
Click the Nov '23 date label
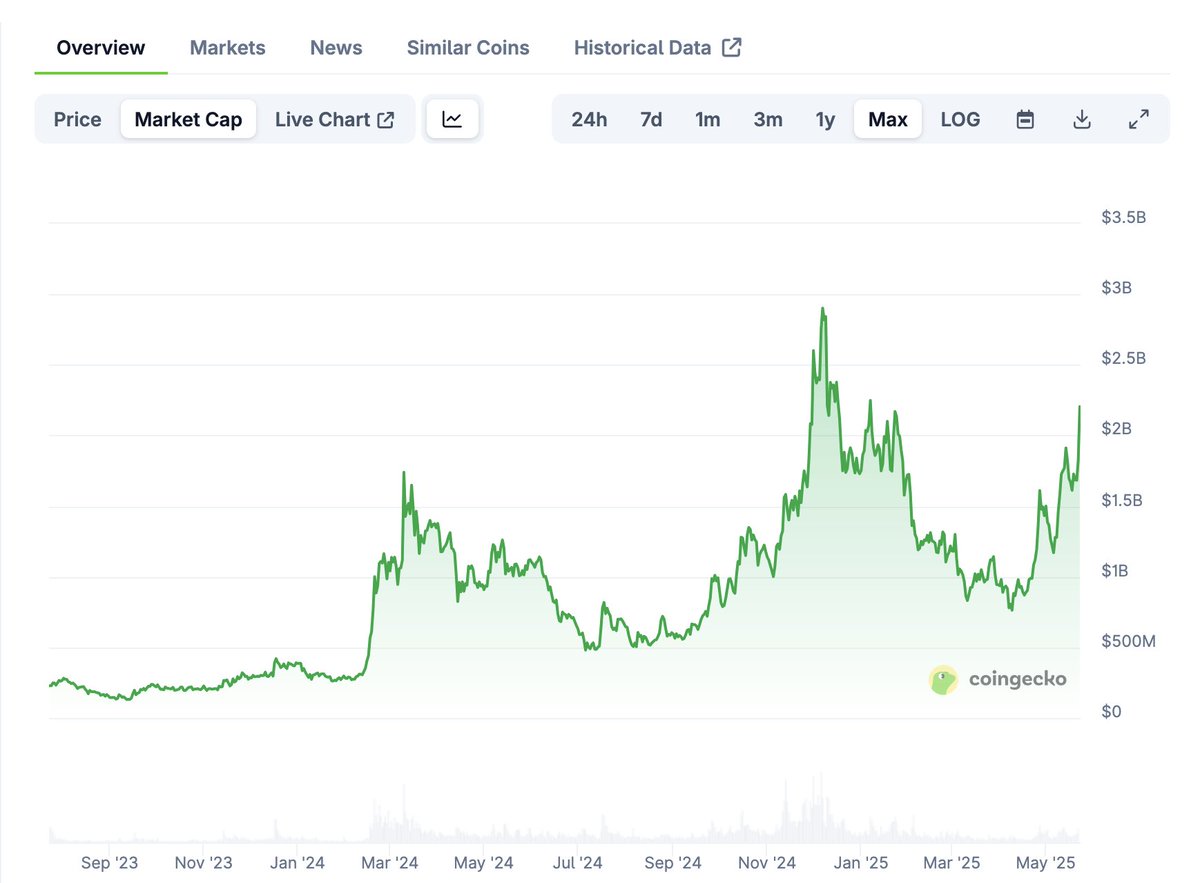click(x=203, y=862)
